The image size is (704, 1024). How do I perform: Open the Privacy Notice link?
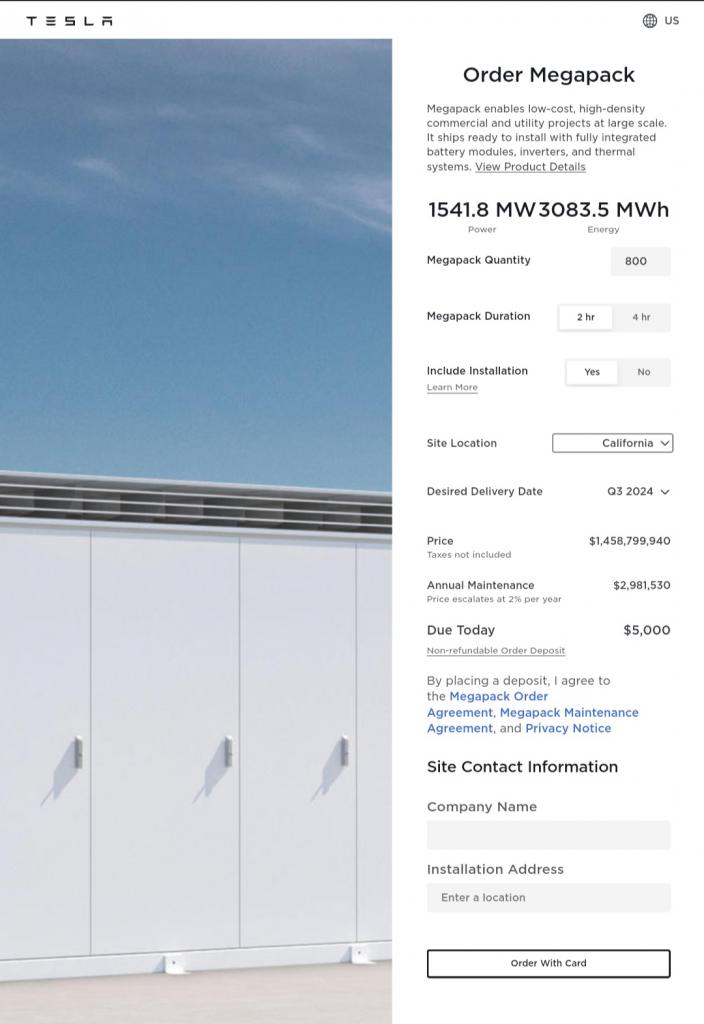coord(568,728)
